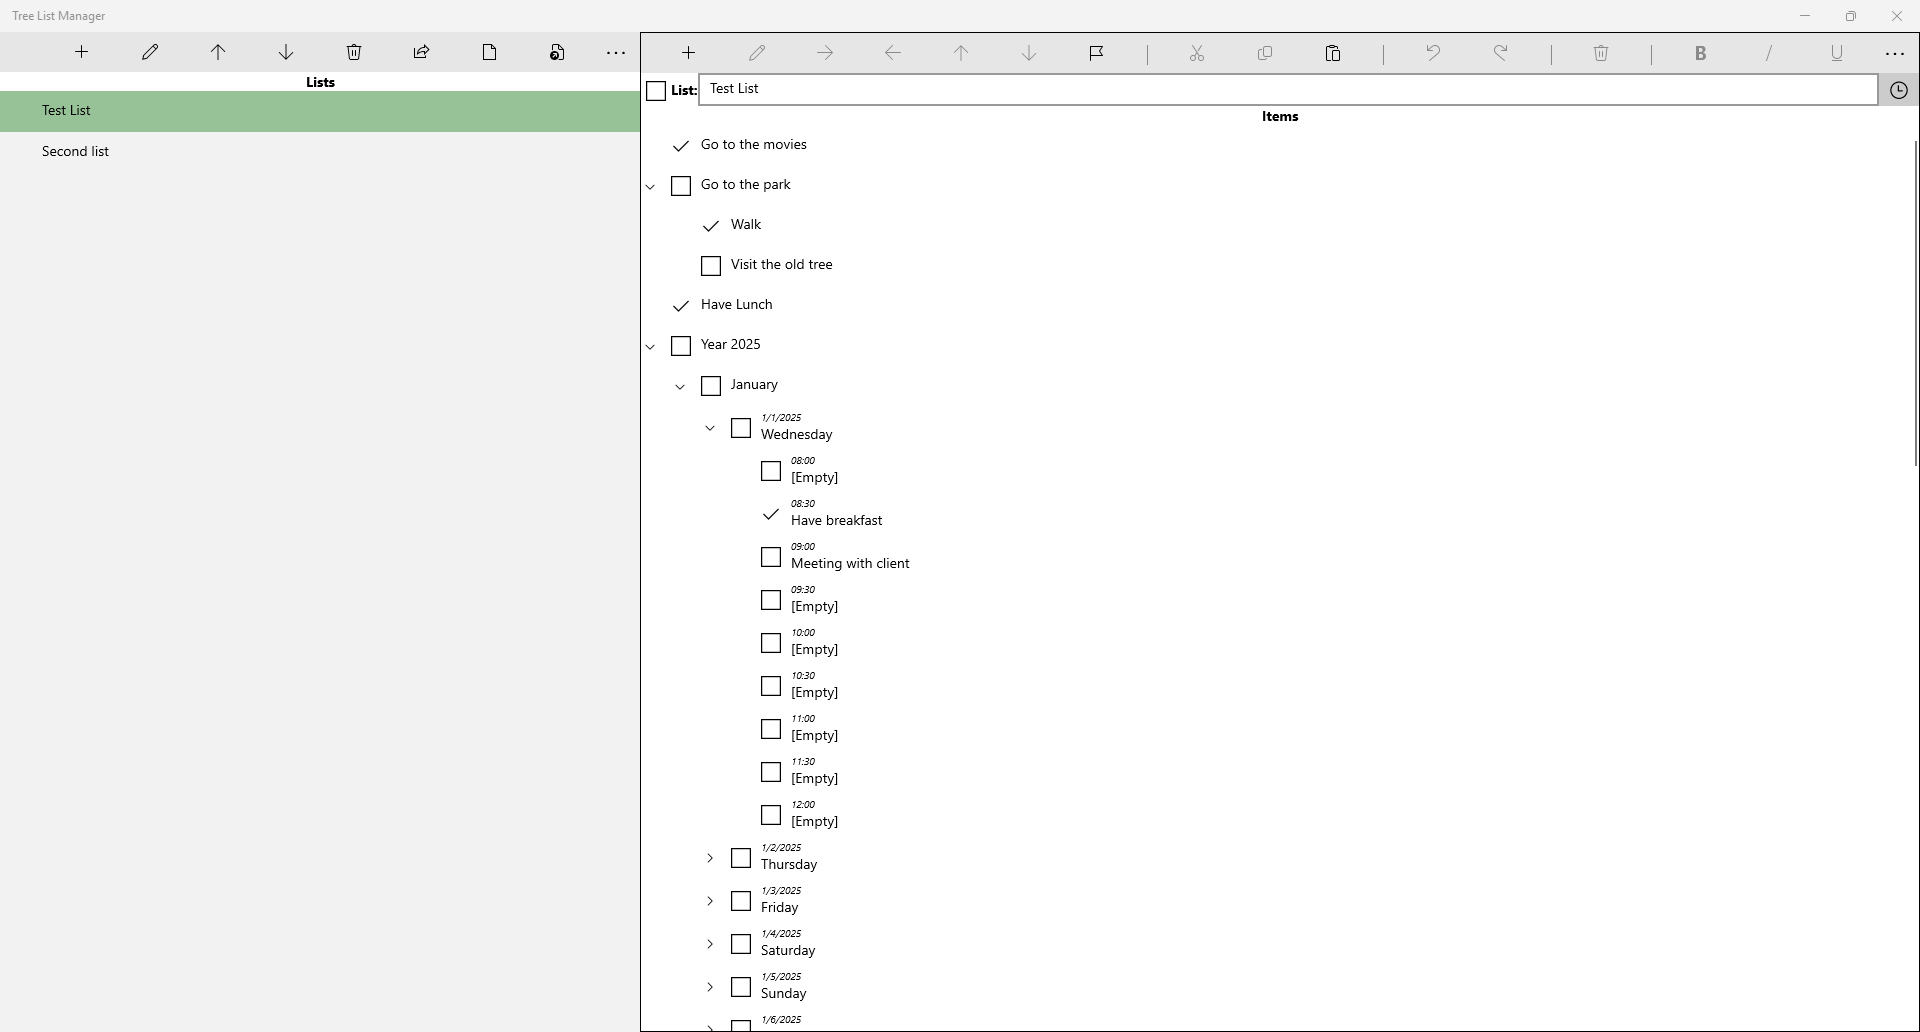Open the share options for the list
This screenshot has height=1032, width=1920.
421,52
